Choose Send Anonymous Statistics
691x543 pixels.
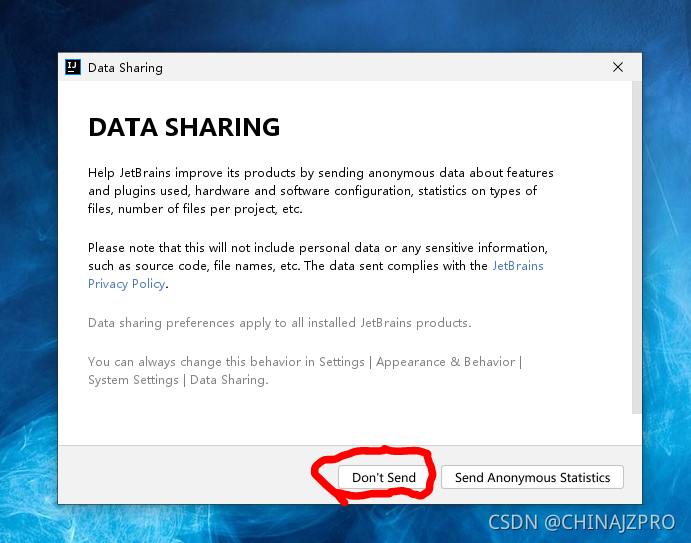tap(532, 477)
